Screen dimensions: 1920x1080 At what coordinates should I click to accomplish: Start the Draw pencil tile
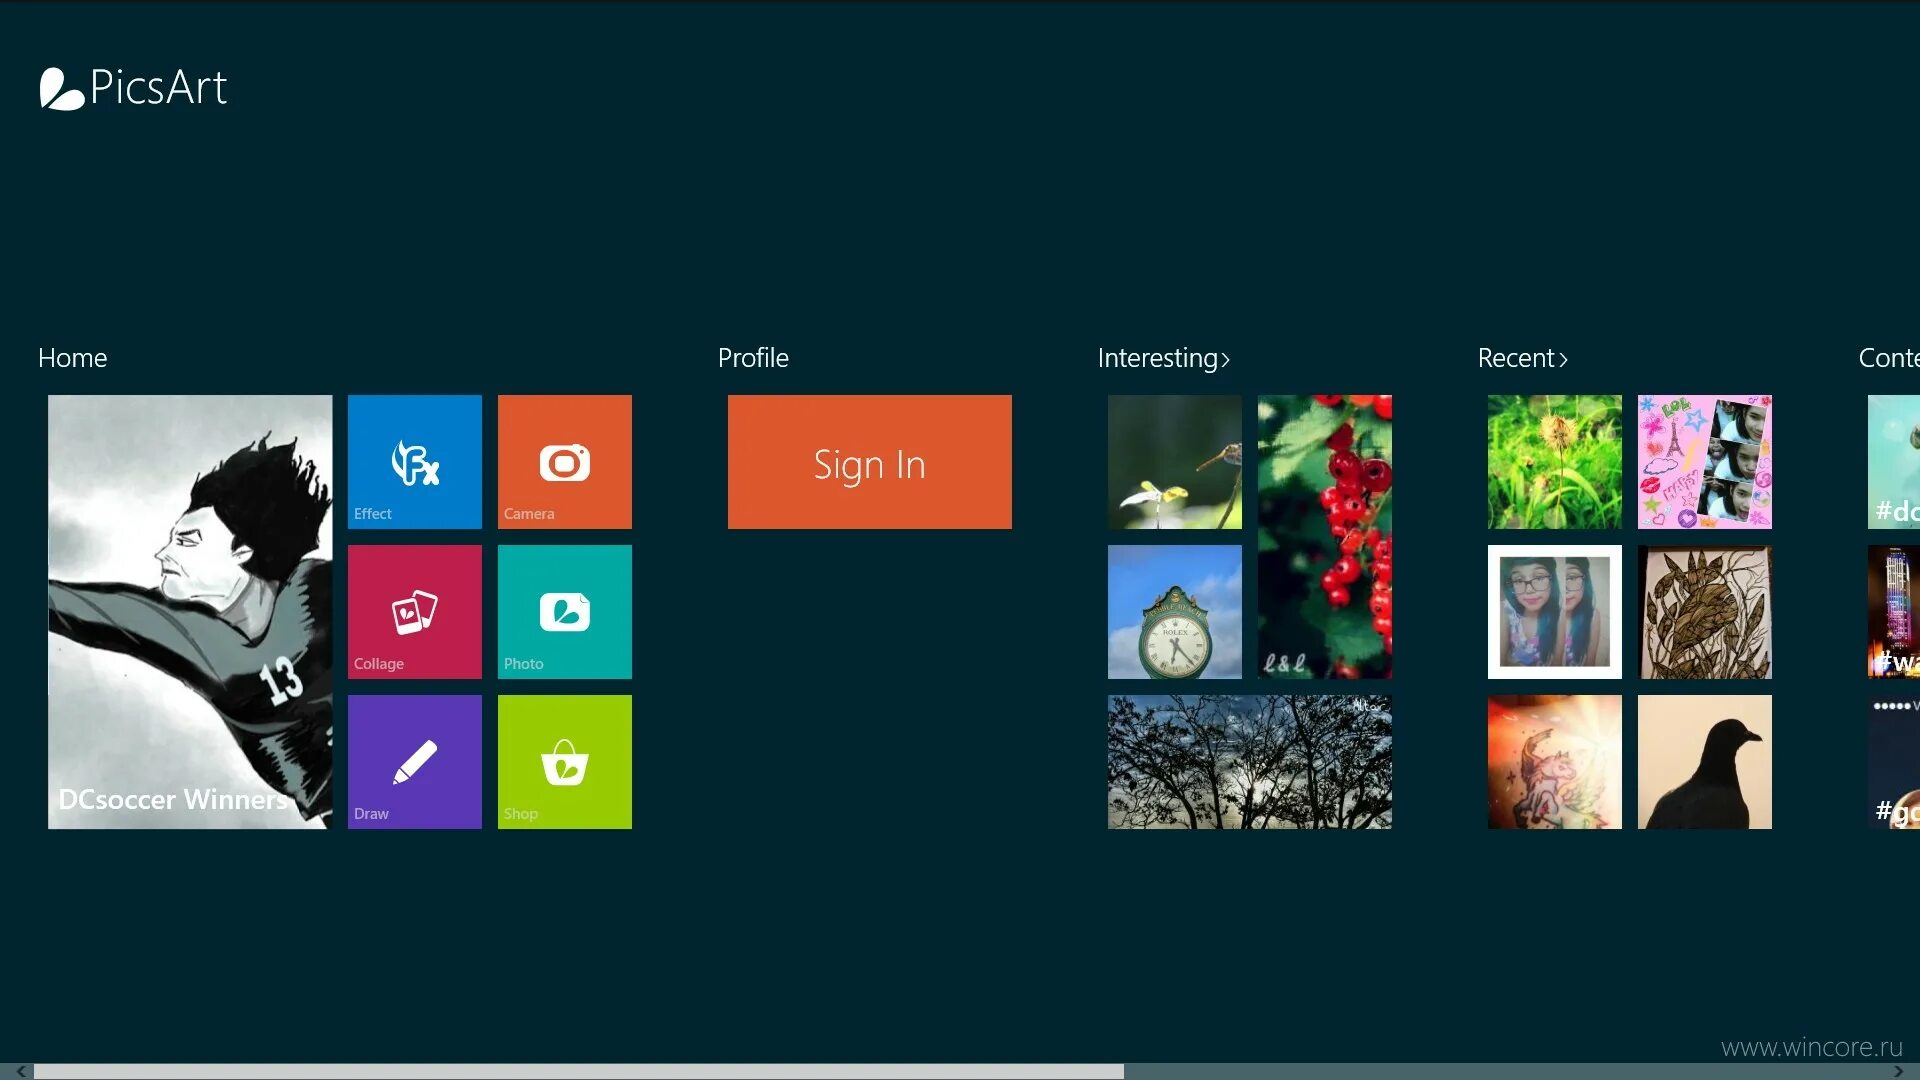414,761
